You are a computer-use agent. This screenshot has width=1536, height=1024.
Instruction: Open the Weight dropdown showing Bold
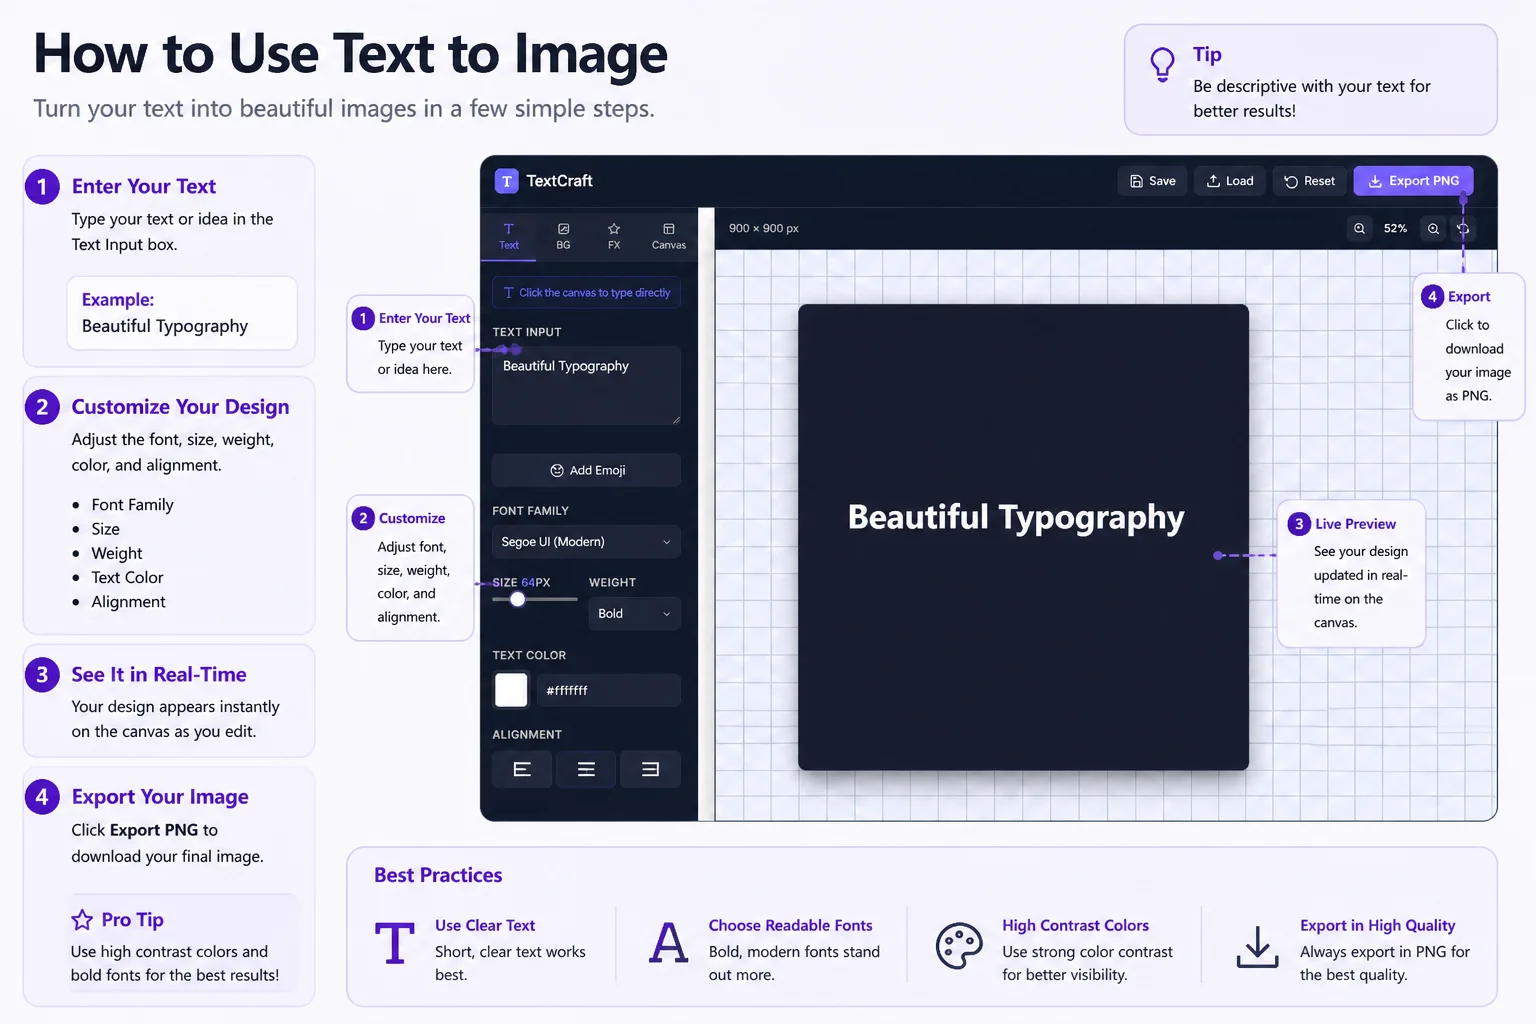(x=635, y=614)
